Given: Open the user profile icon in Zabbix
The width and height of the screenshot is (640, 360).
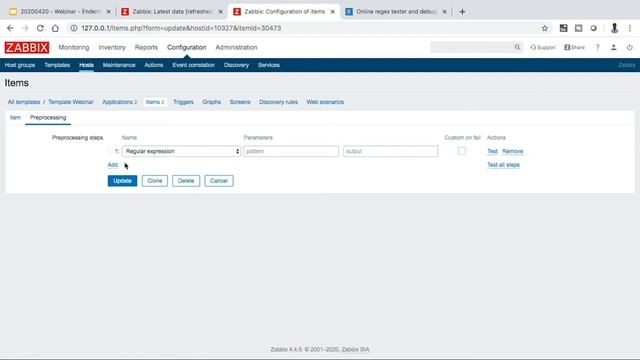Looking at the screenshot, I should pos(613,47).
